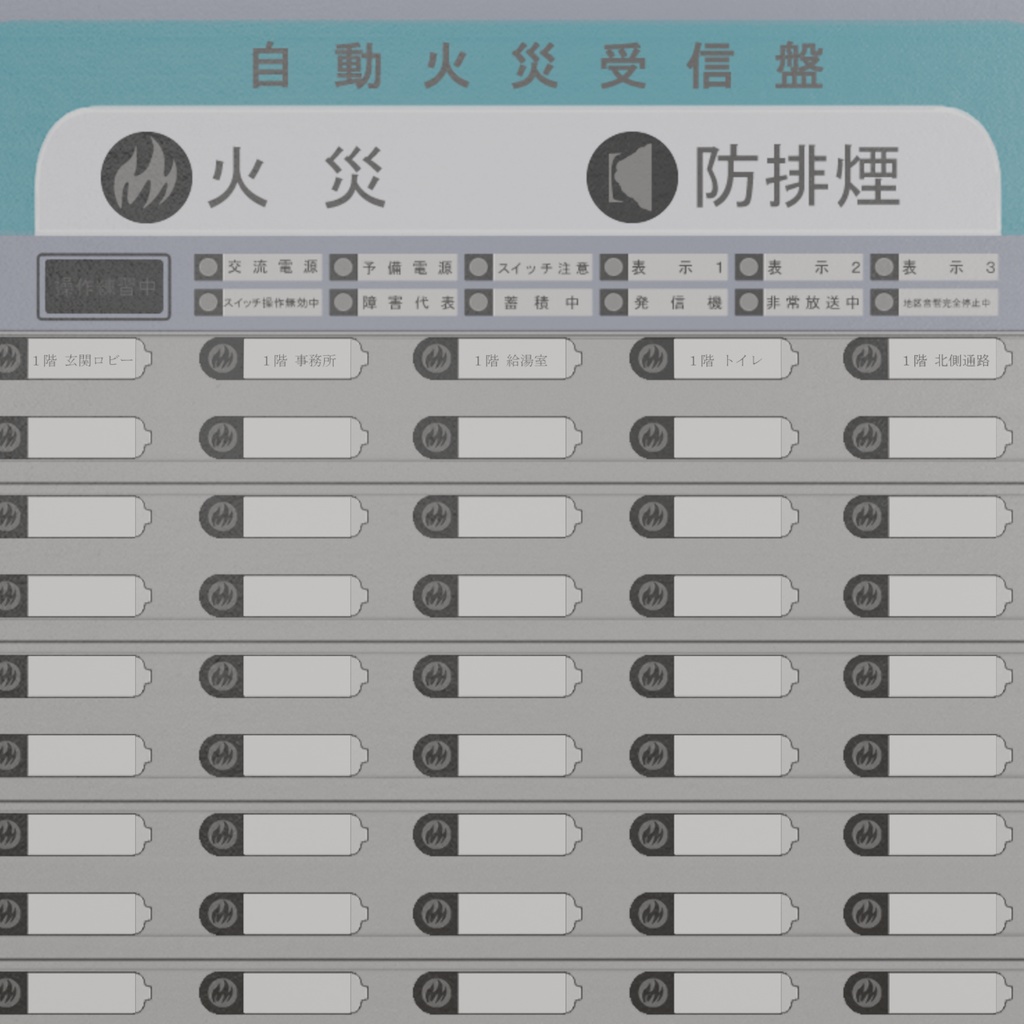Toggle the 交流電源 power indicator lamp
The height and width of the screenshot is (1024, 1024).
208,267
